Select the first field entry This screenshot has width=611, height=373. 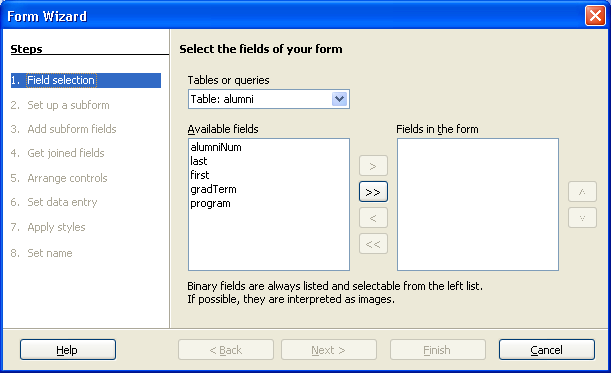[200, 175]
